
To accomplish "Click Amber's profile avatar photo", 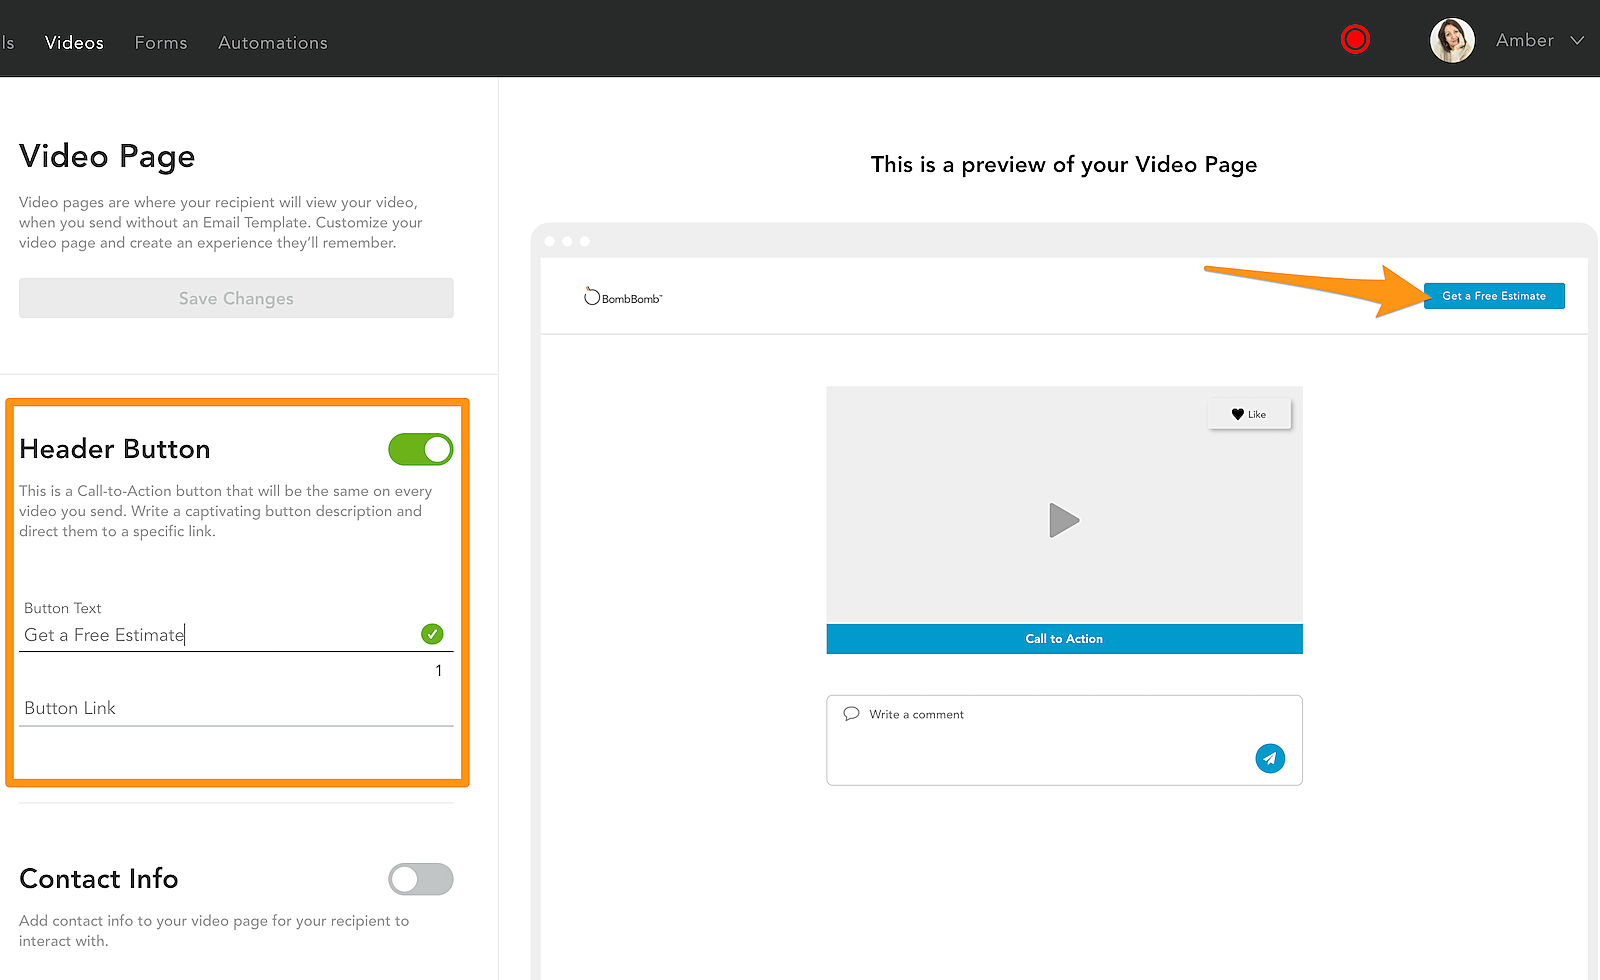I will tap(1452, 41).
